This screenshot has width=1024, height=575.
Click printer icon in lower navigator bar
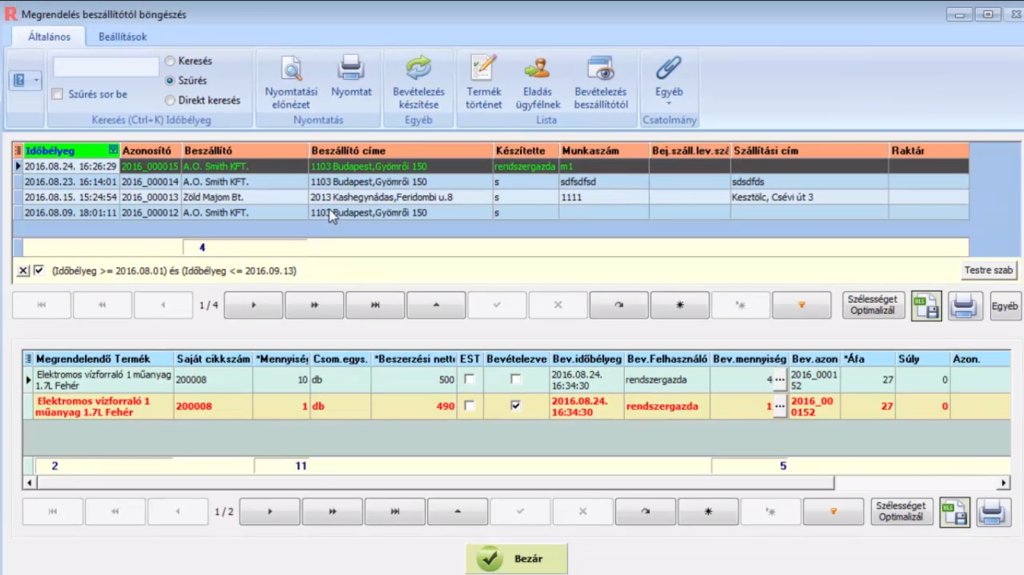click(993, 512)
